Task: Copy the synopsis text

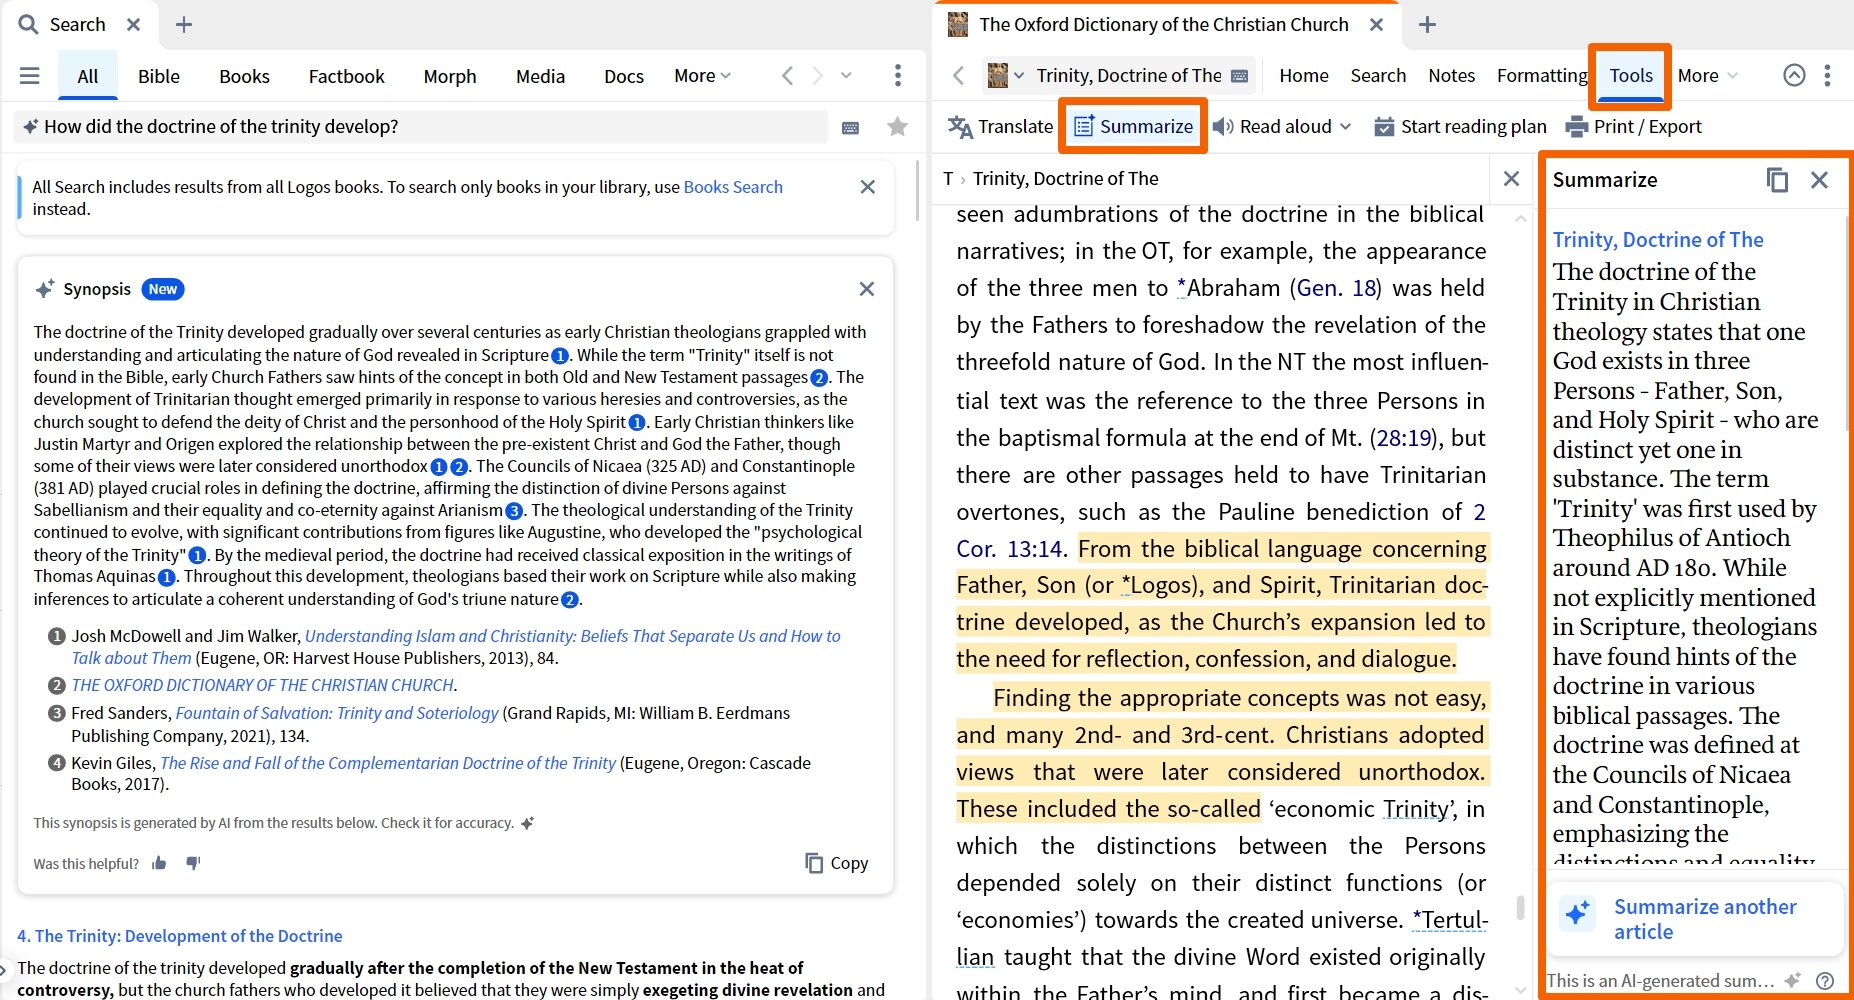Action: point(837,863)
